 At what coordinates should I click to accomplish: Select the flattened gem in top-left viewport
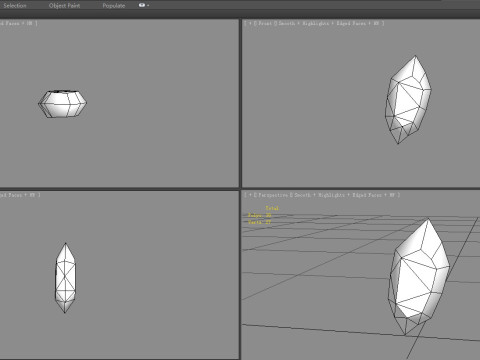click(62, 104)
